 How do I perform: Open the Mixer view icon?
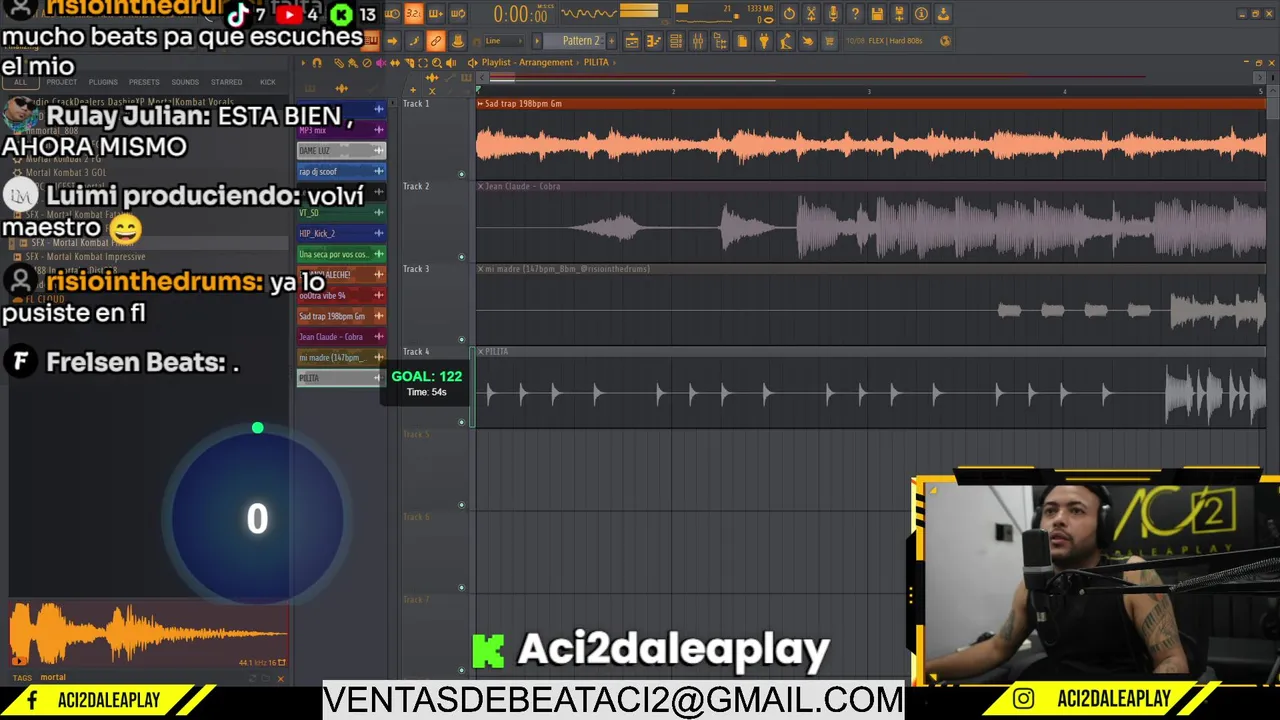pyautogui.click(x=698, y=41)
